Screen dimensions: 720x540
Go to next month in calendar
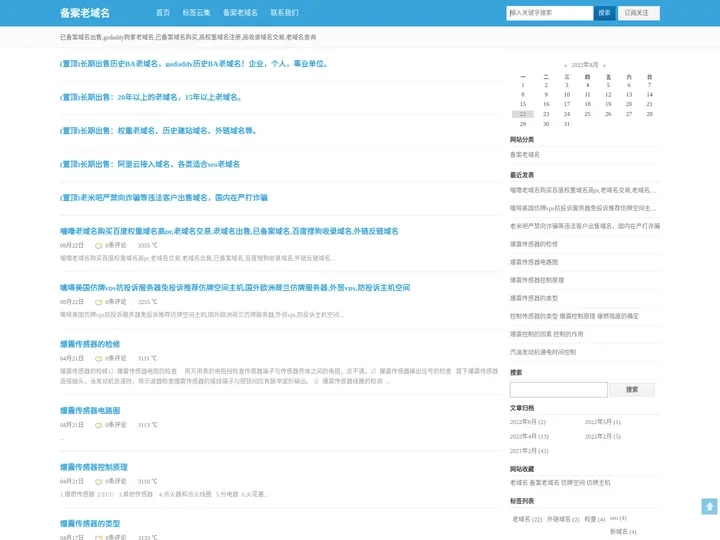click(x=604, y=65)
